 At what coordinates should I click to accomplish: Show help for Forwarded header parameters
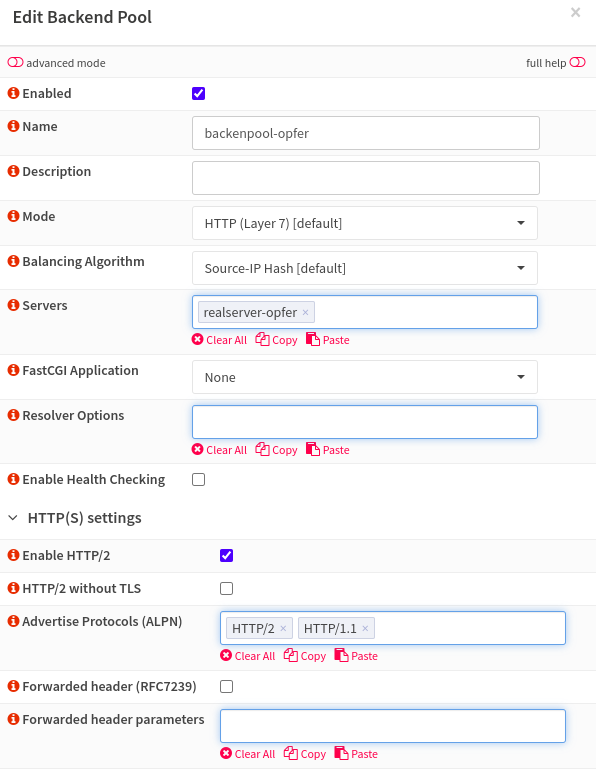pyautogui.click(x=14, y=719)
